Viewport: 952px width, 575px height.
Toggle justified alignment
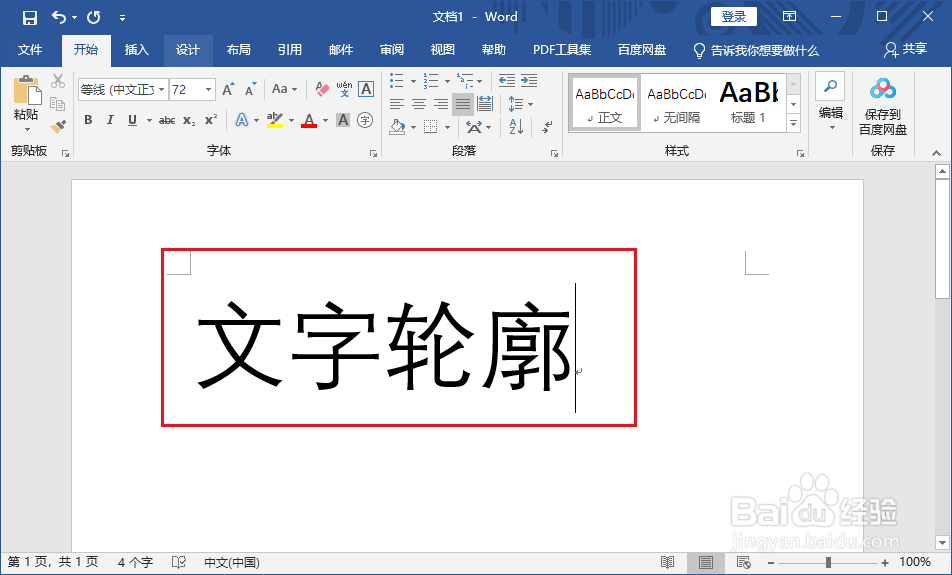[x=463, y=104]
